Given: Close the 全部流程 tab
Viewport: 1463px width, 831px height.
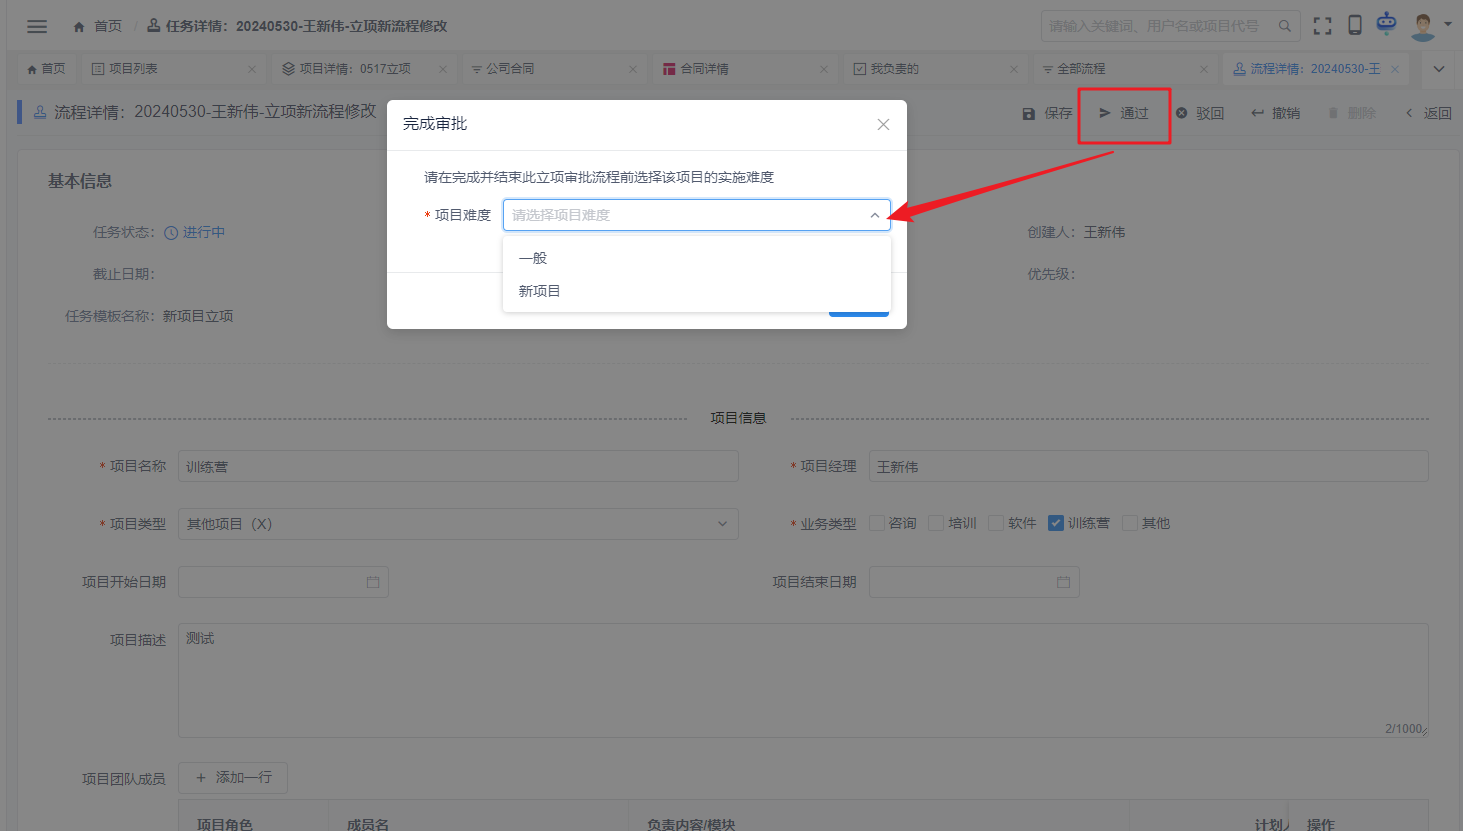Looking at the screenshot, I should (x=1204, y=69).
